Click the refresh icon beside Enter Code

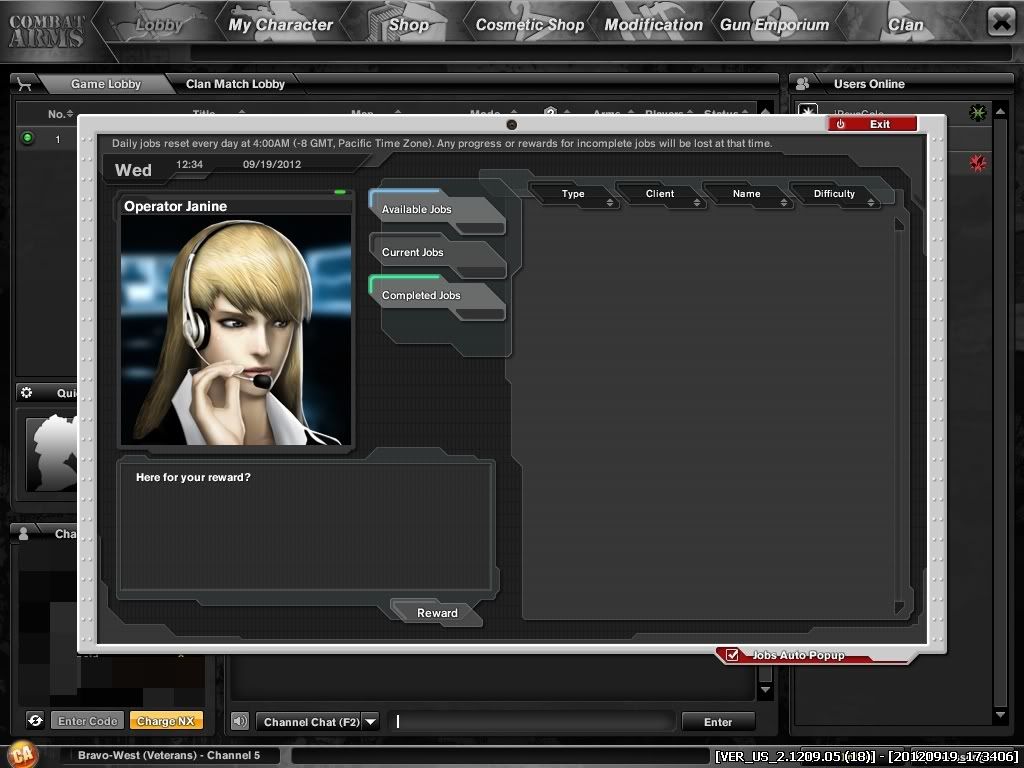35,721
